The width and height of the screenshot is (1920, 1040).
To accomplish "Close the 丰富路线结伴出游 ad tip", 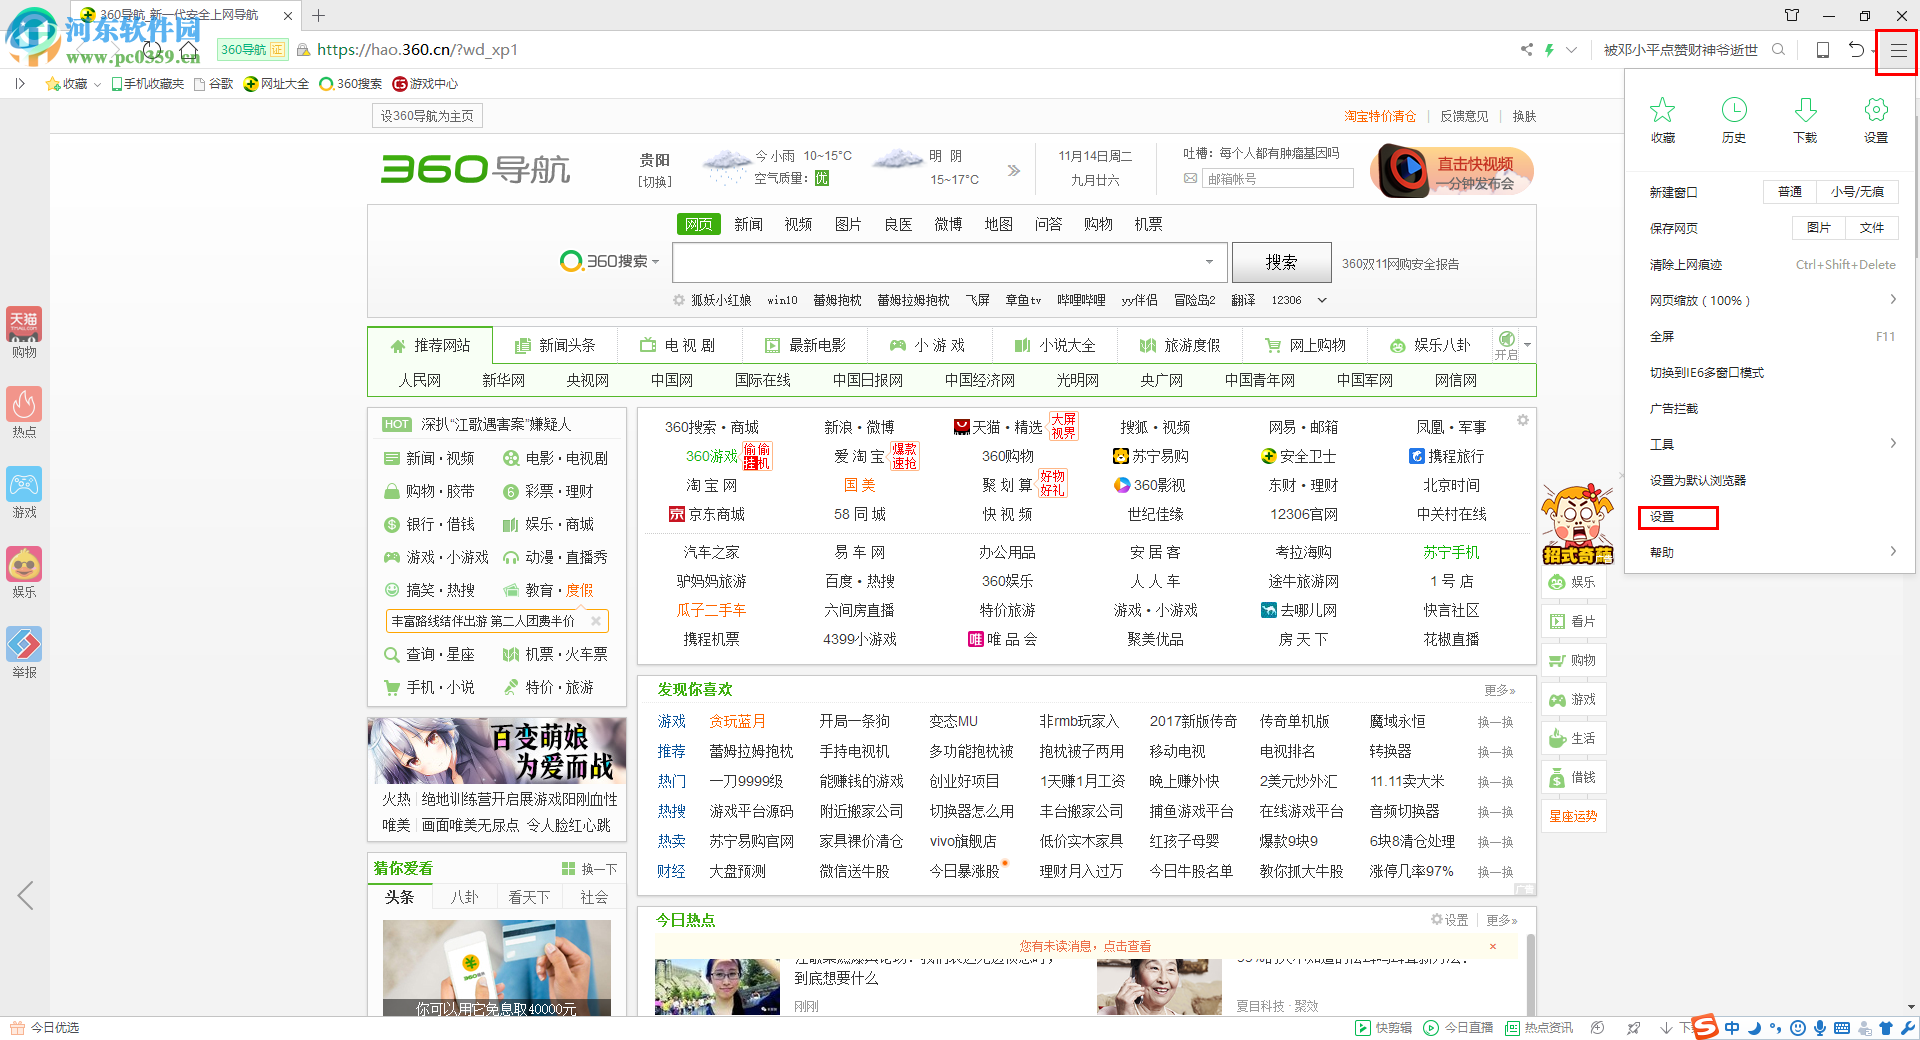I will [x=596, y=621].
